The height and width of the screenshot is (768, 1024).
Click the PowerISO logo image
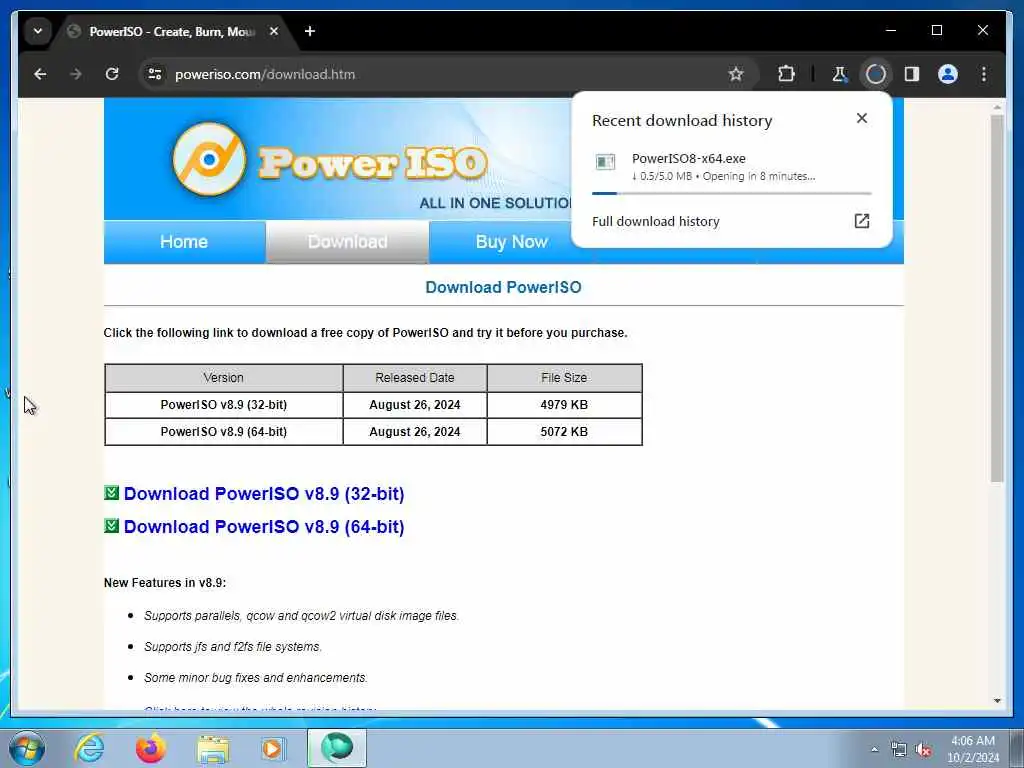click(x=330, y=159)
